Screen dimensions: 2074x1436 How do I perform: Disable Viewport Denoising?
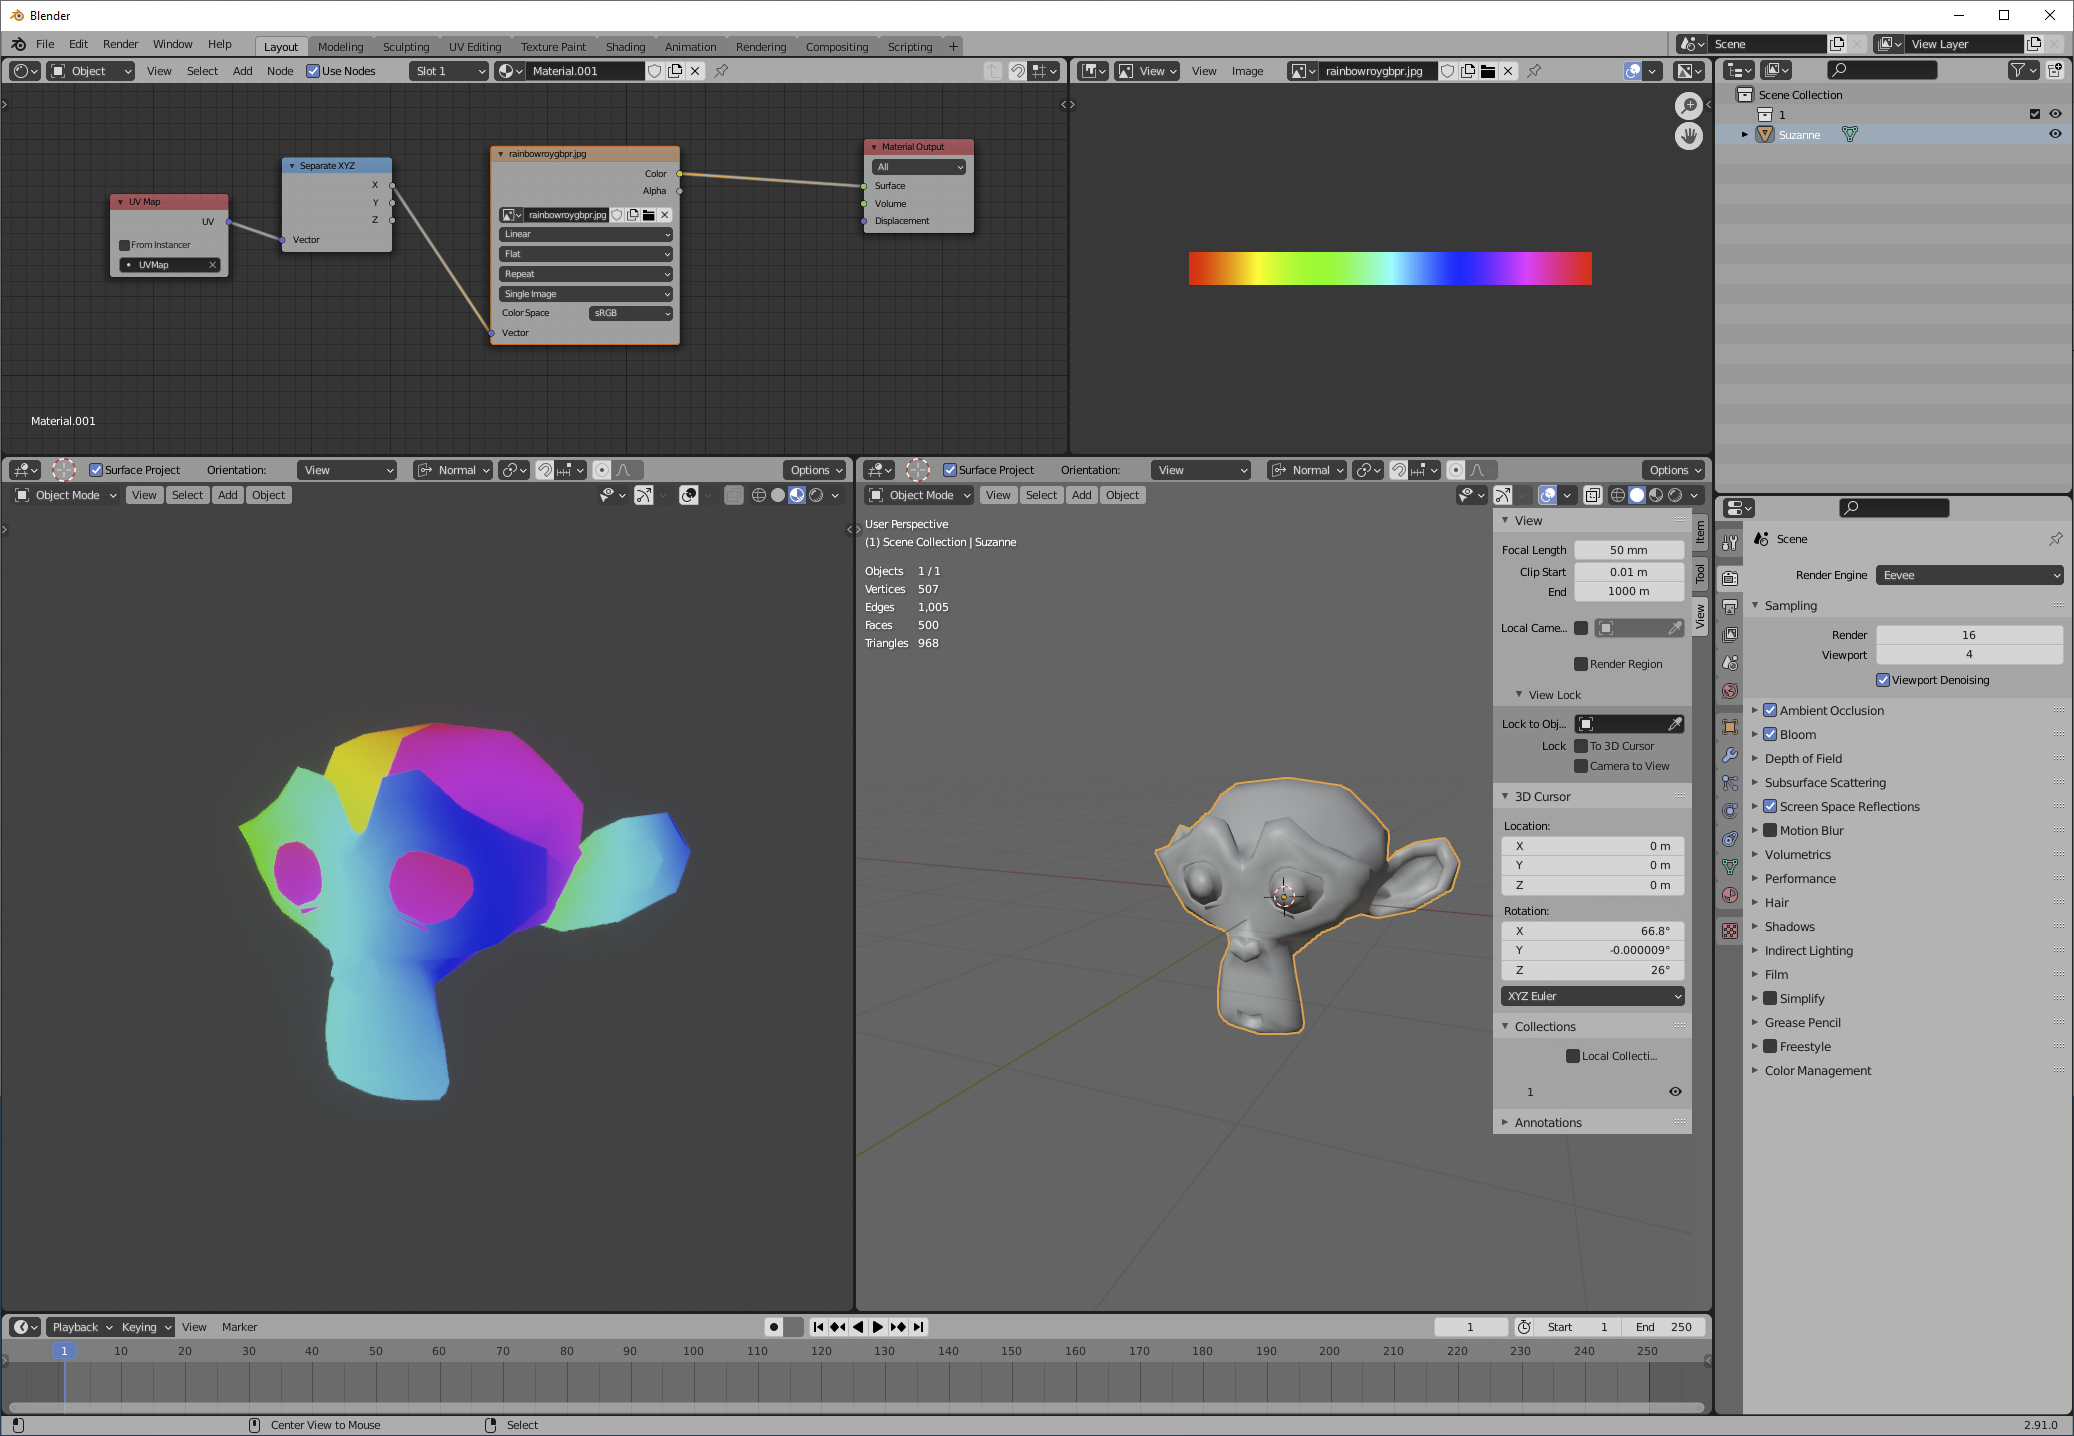coord(1883,680)
